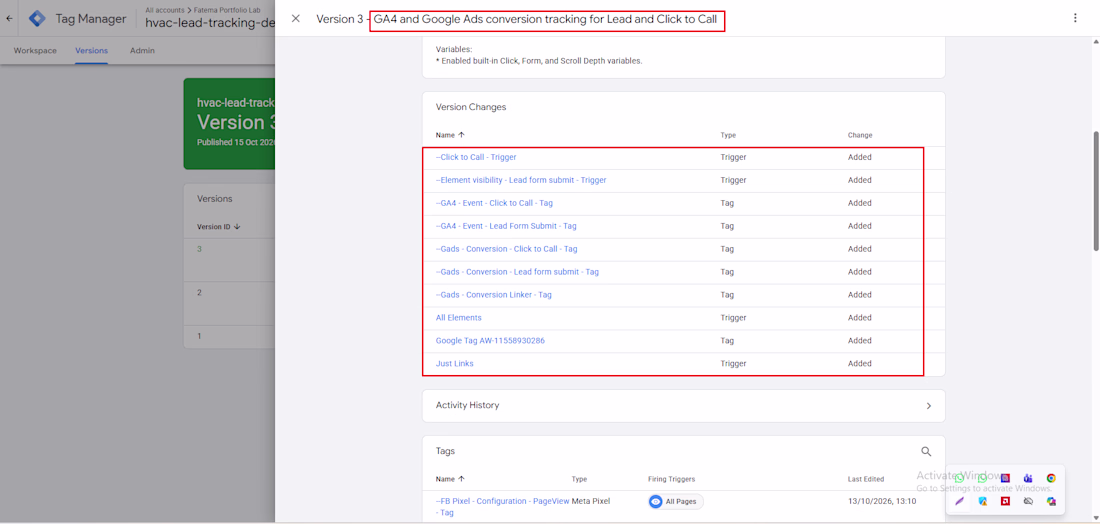Open the colorful Copilot tray icon
Screen dimensions: 1100x524
tap(1051, 502)
